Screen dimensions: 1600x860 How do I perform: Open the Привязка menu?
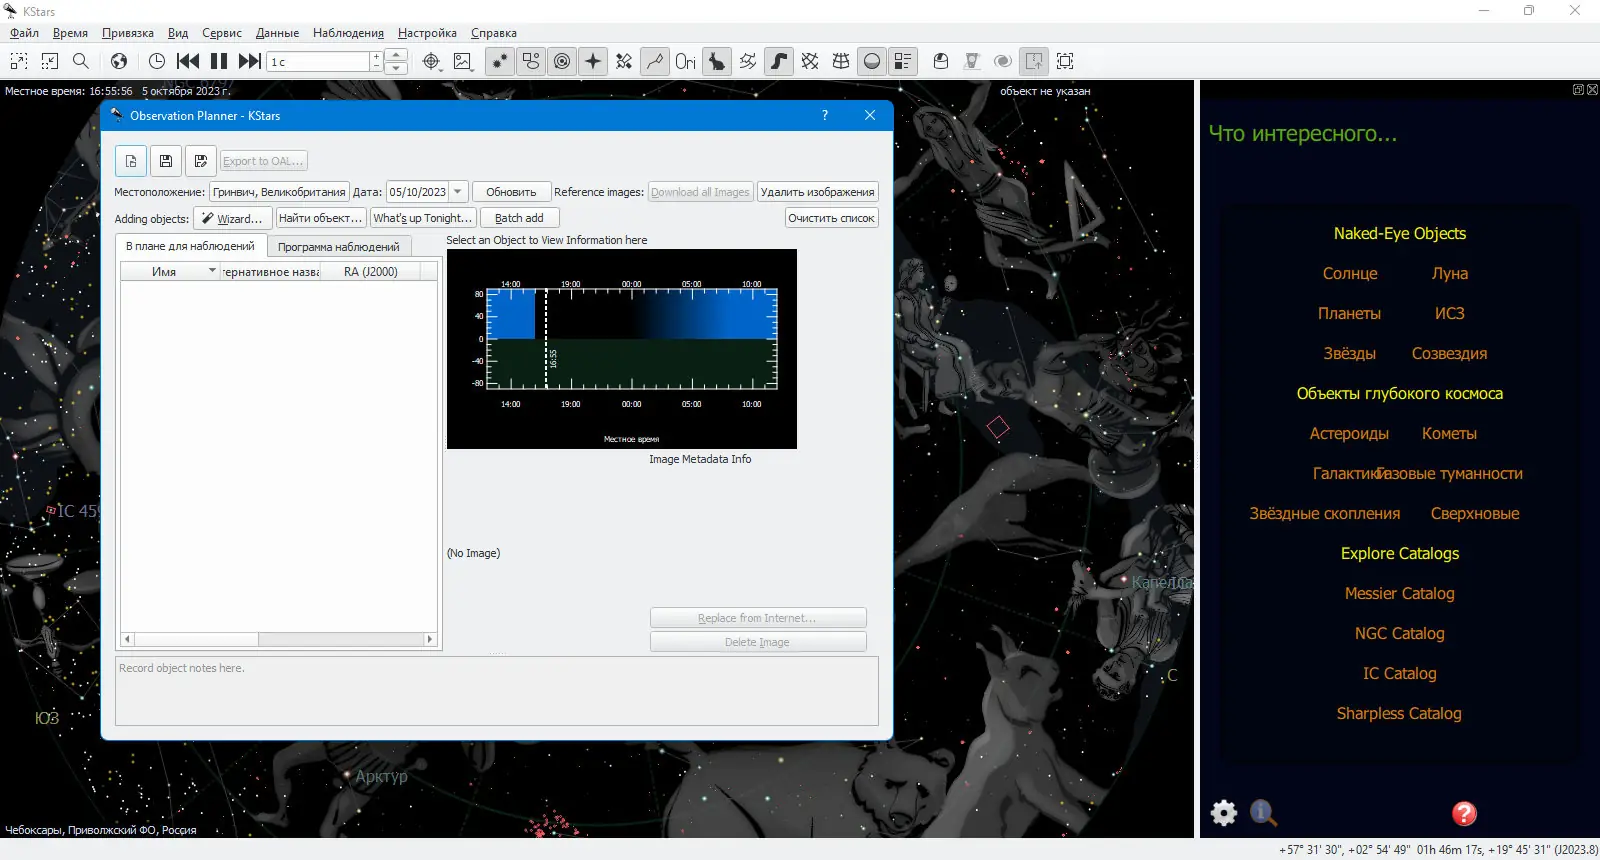point(128,33)
